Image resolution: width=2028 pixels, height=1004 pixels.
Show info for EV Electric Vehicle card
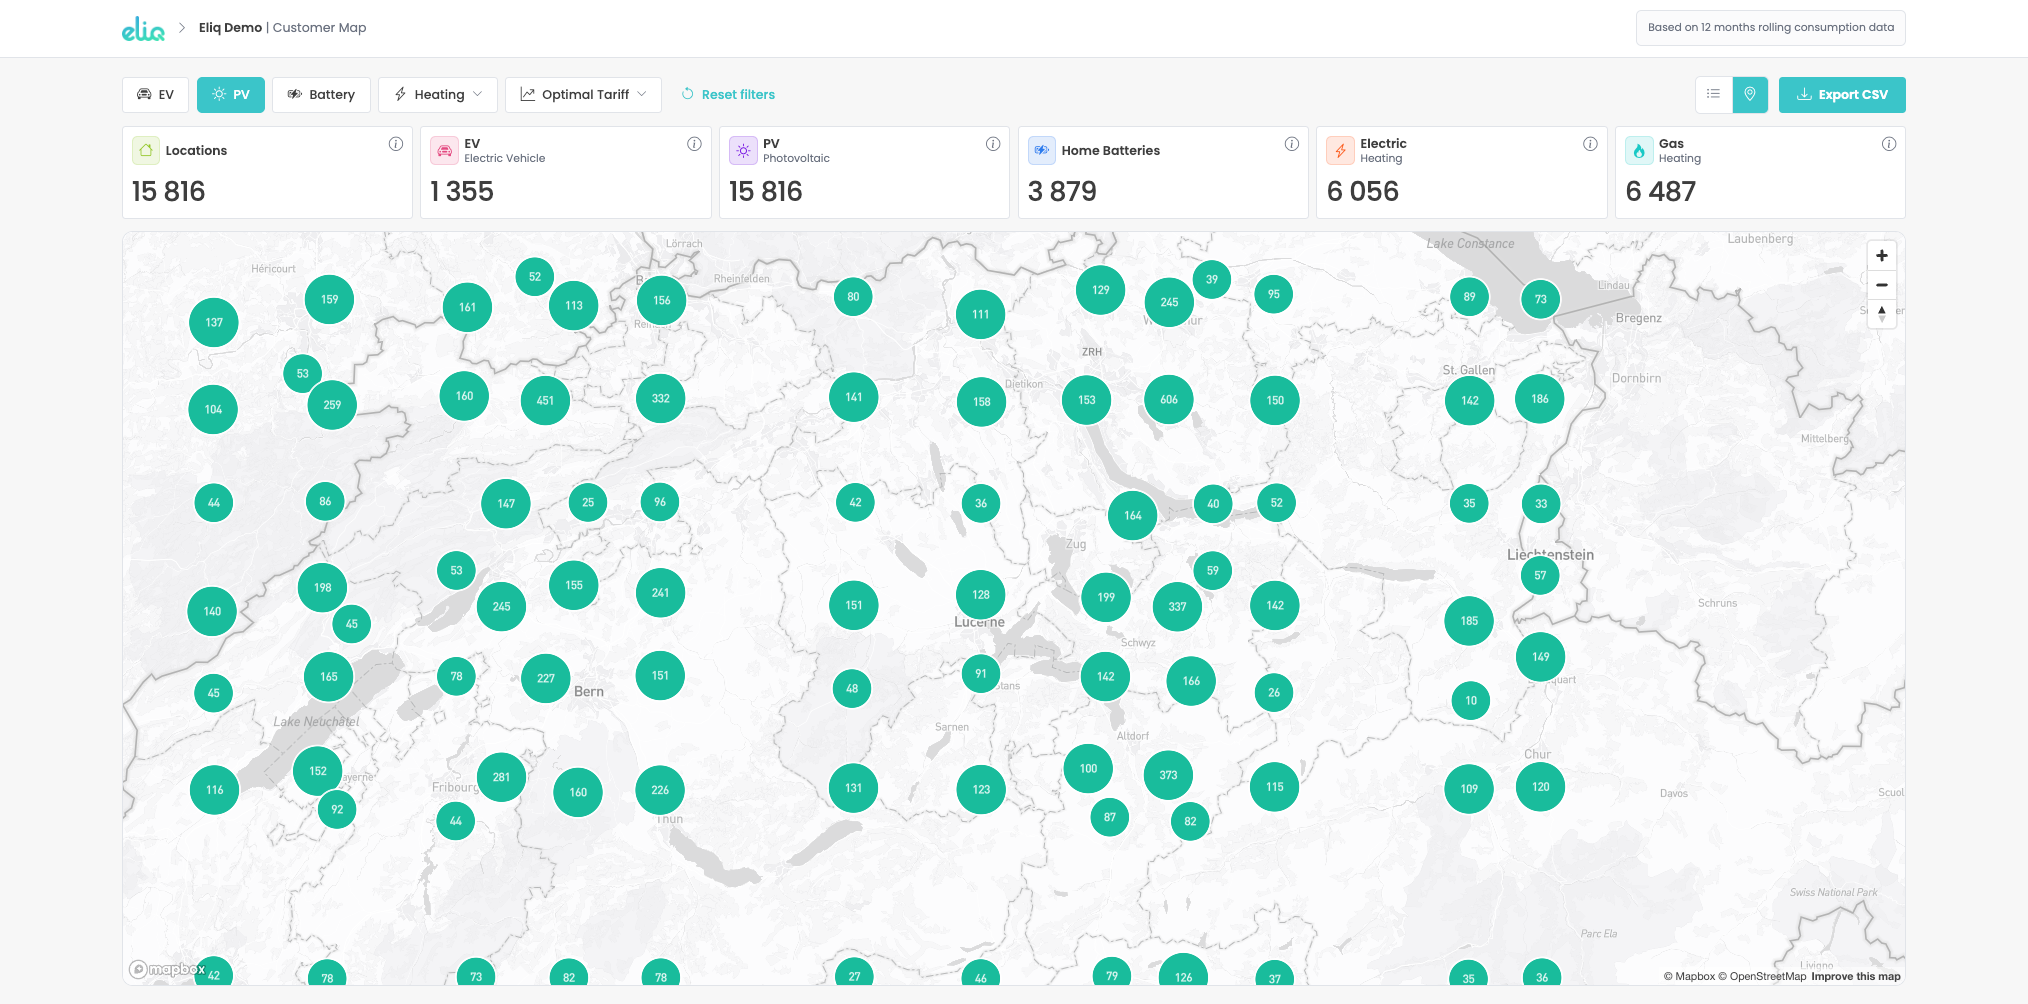(694, 144)
